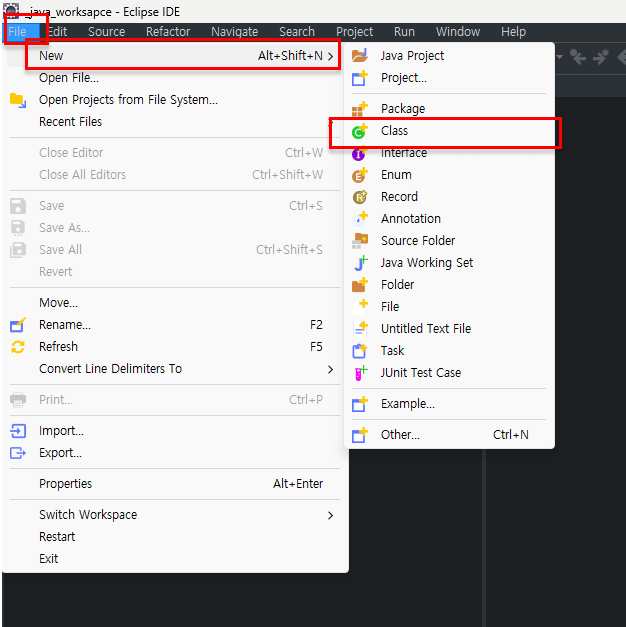
Task: Click the Package icon in submenu
Action: point(360,109)
